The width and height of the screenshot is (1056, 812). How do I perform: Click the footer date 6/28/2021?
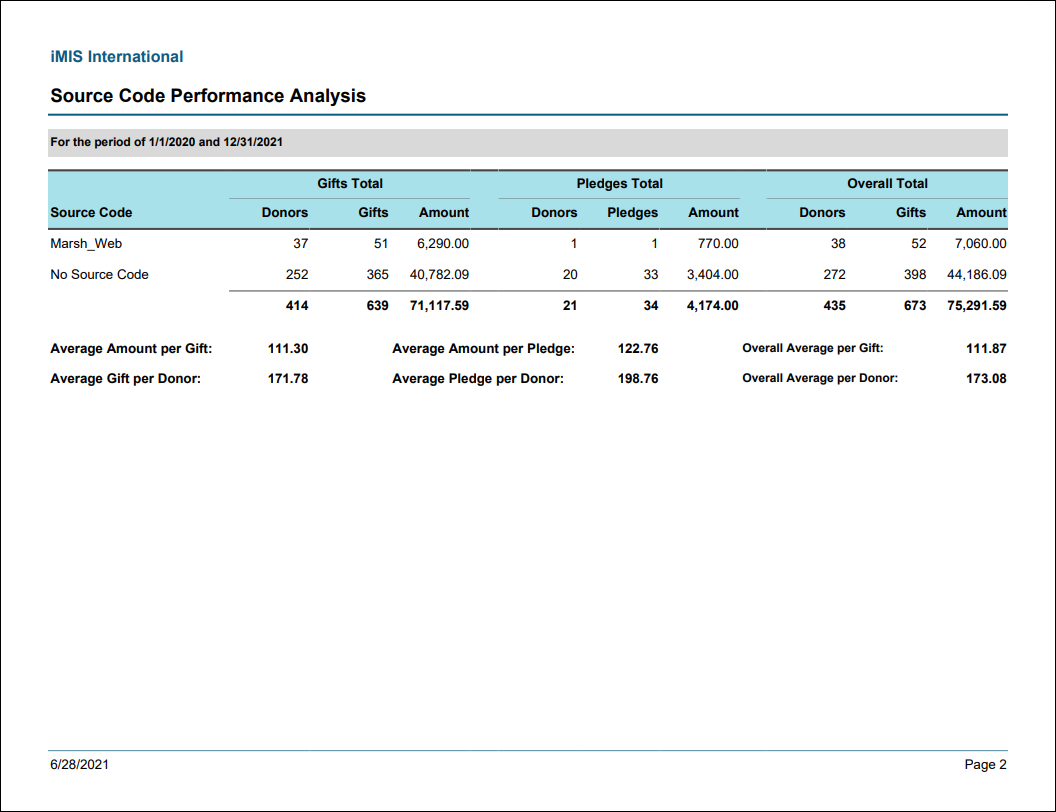click(79, 764)
